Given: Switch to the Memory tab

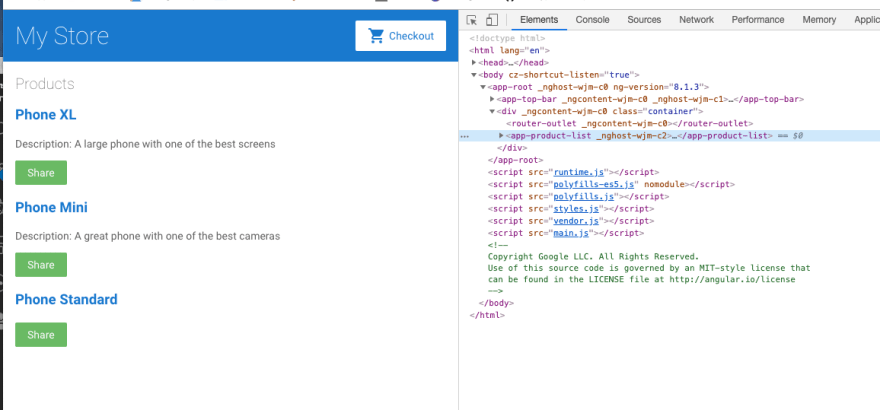Looking at the screenshot, I should (x=819, y=20).
